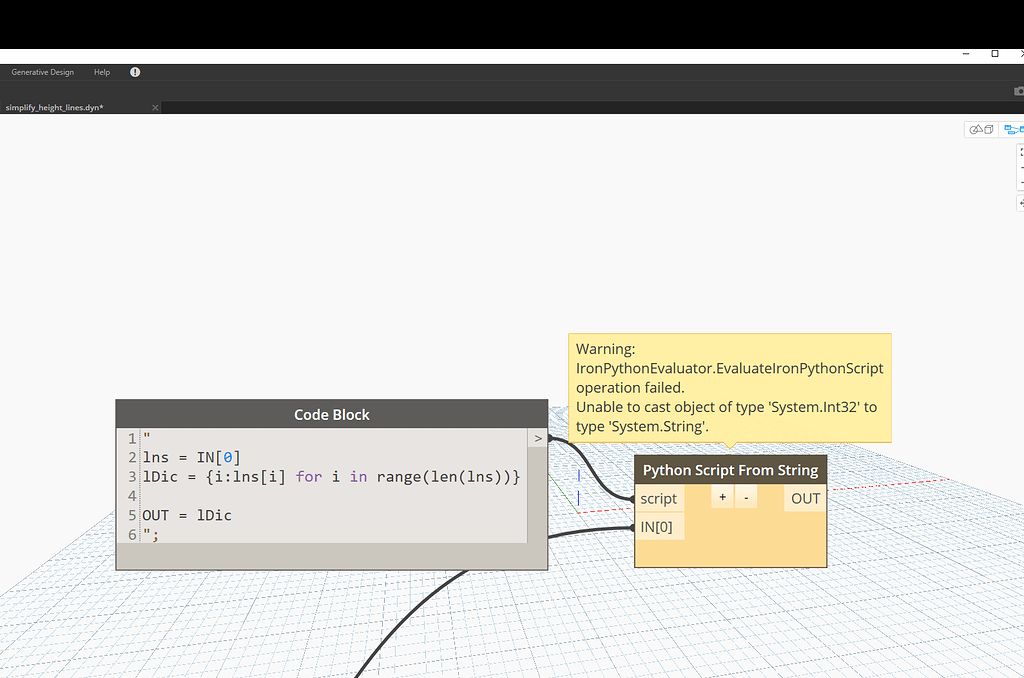Viewport: 1024px width, 678px height.
Task: Select the Python Script From String node header
Action: point(730,469)
